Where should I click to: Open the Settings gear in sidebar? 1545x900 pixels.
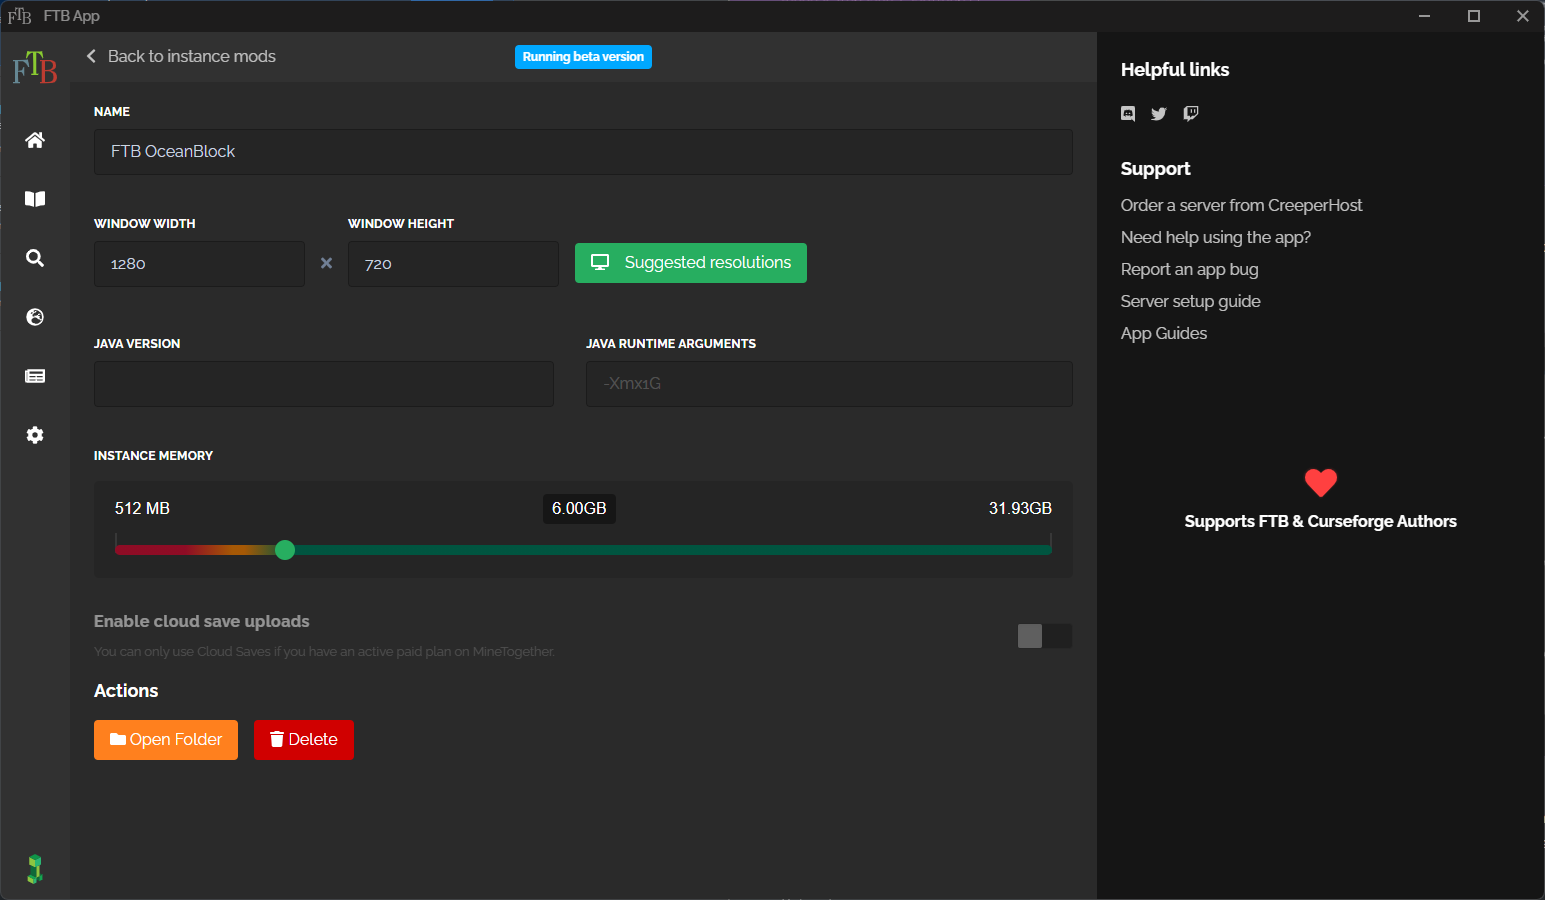point(35,435)
